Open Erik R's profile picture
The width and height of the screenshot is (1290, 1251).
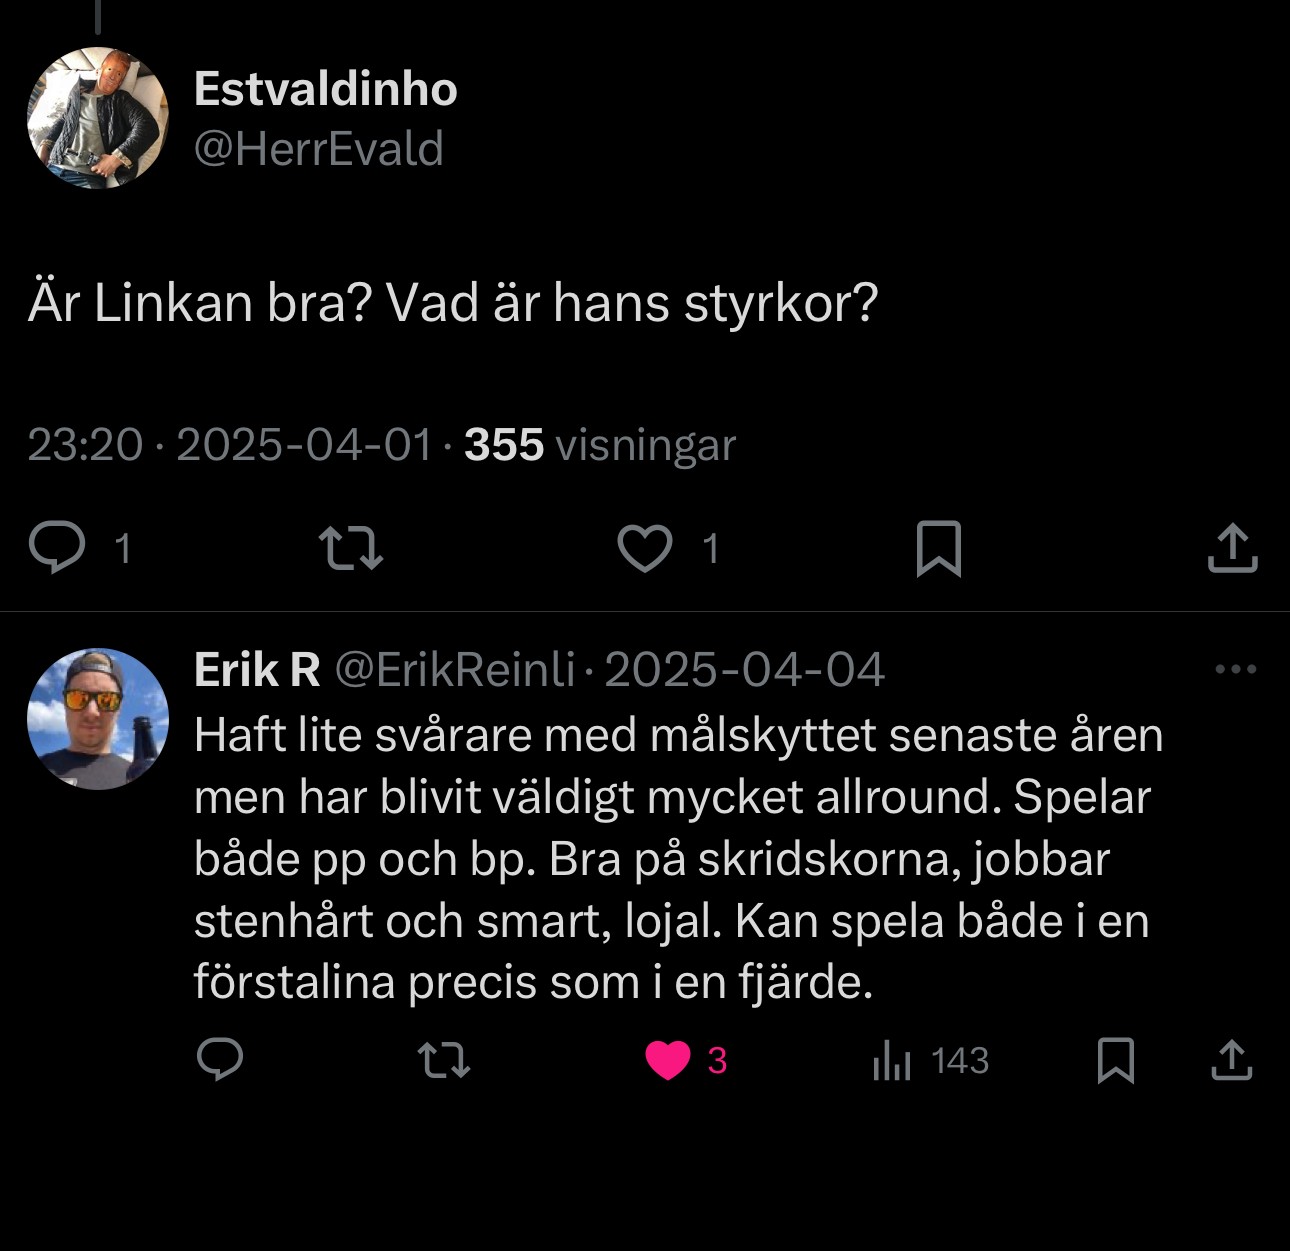point(98,718)
